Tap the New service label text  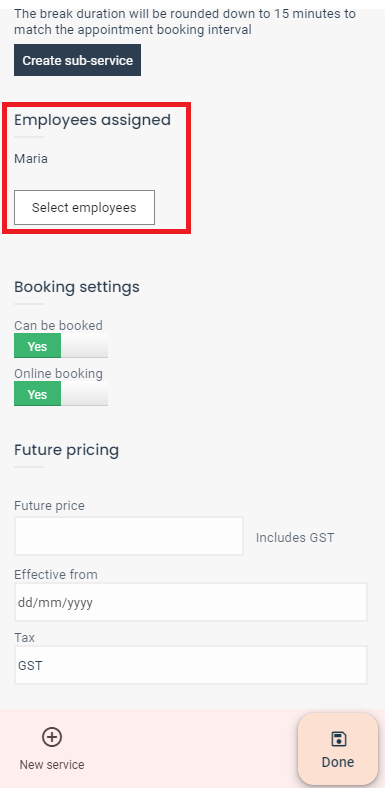52,765
